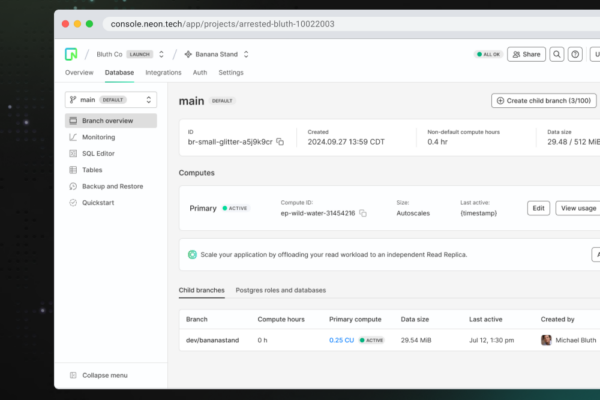Open Backup and Restore in sidebar

111,186
